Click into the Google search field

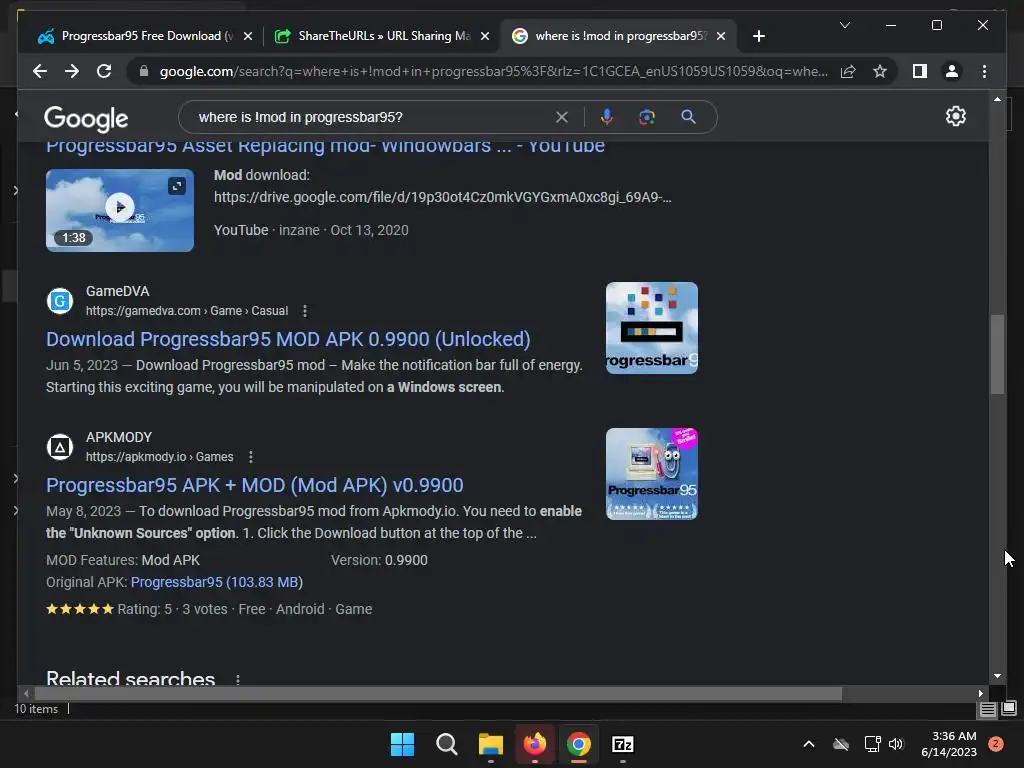[x=372, y=117]
